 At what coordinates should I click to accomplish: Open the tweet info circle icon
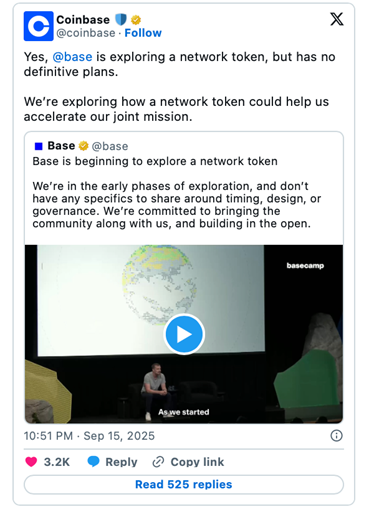coord(336,436)
